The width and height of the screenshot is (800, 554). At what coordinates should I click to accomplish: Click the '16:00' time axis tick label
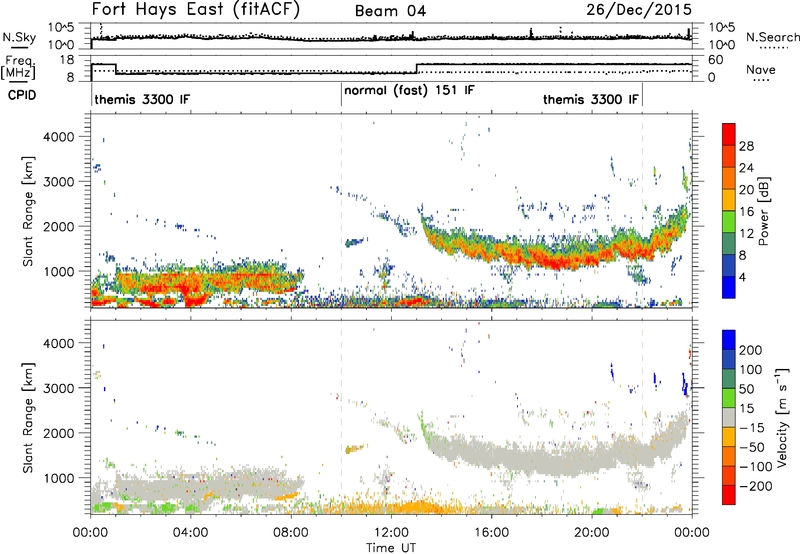point(491,533)
